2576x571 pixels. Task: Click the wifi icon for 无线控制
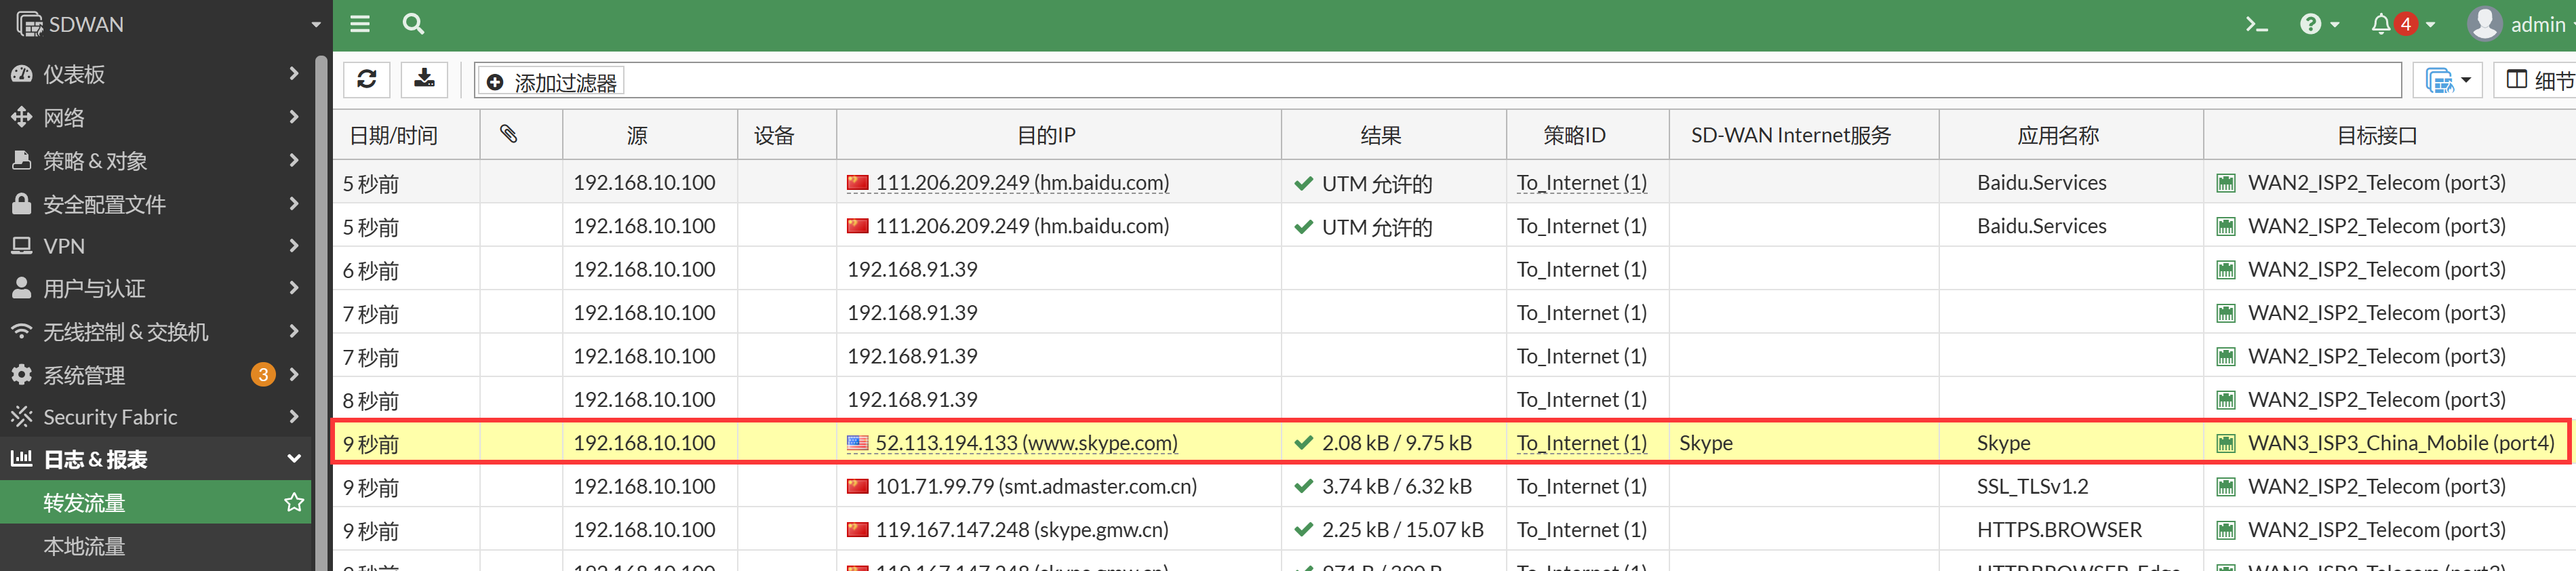click(x=21, y=331)
